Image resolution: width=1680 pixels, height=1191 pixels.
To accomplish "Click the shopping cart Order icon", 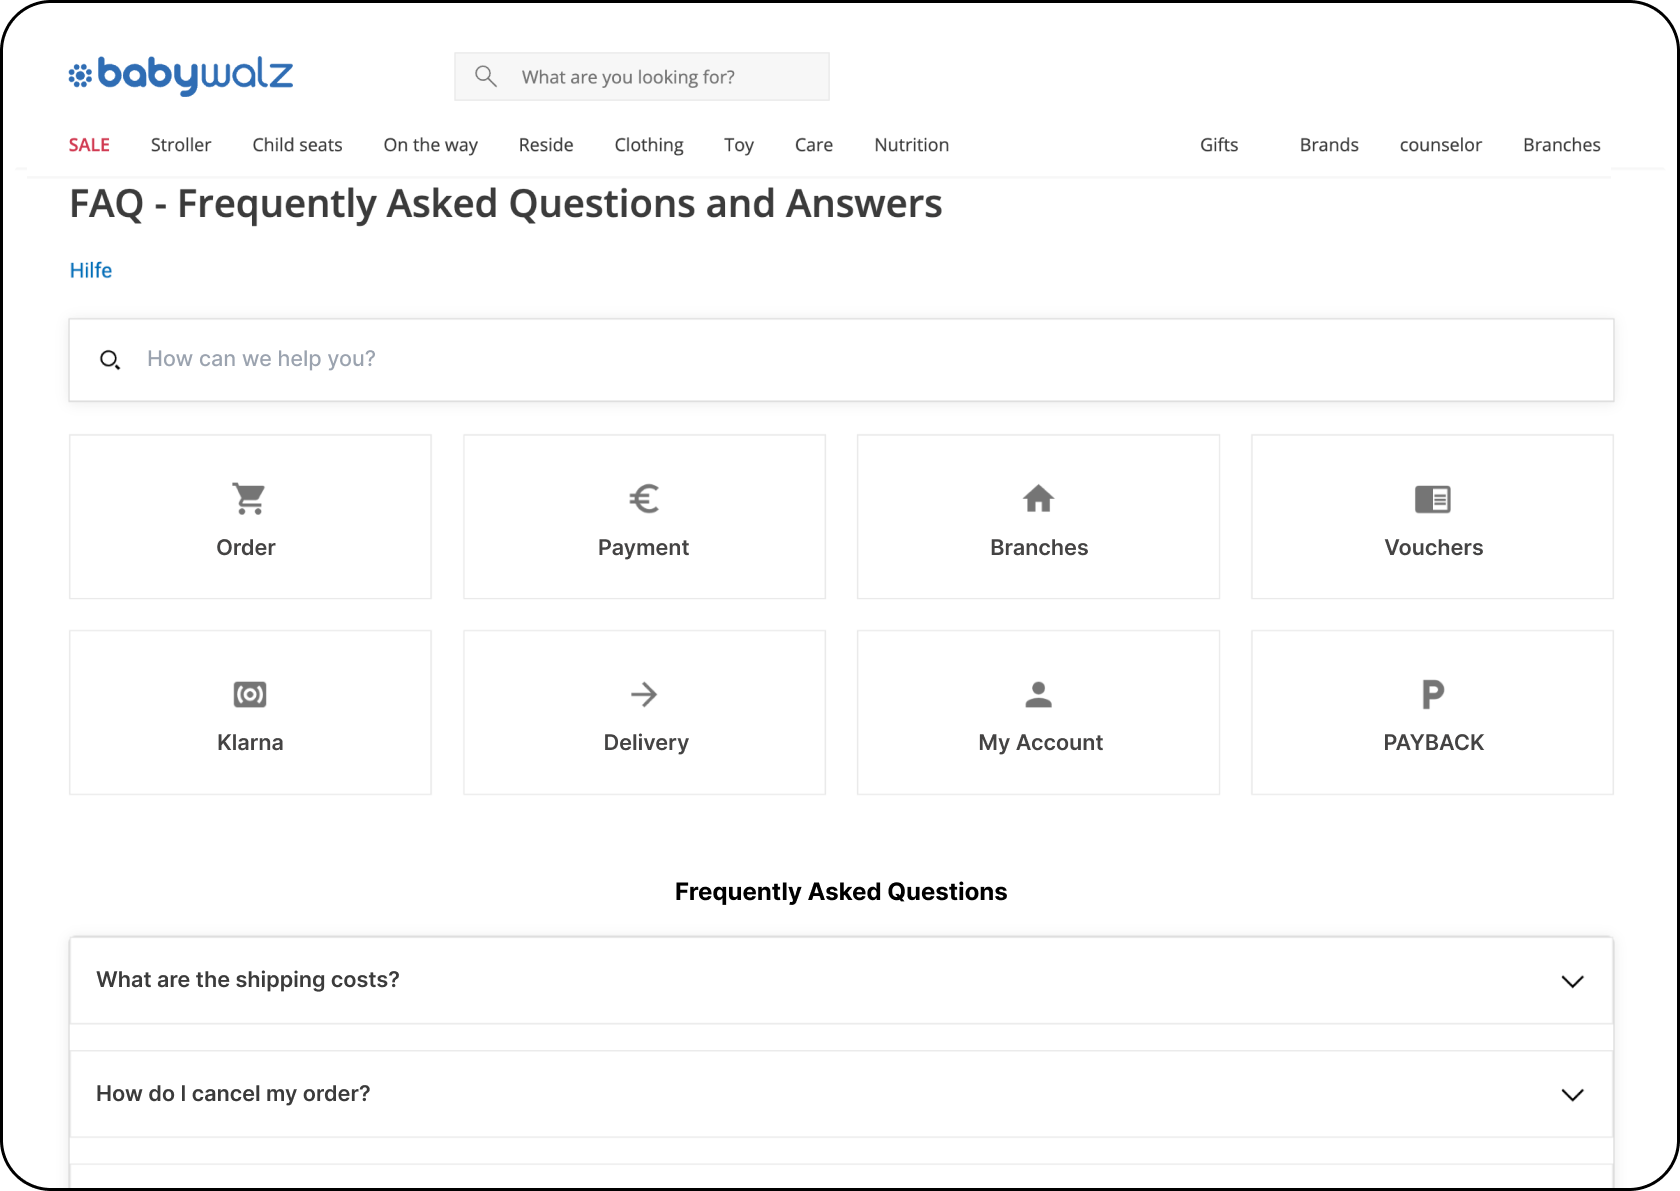I will 249,498.
